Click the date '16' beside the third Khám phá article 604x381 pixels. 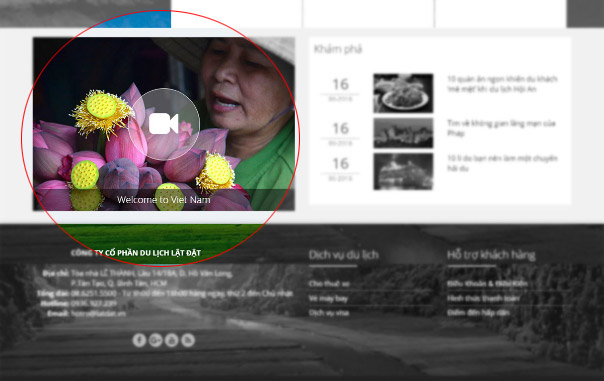(341, 164)
